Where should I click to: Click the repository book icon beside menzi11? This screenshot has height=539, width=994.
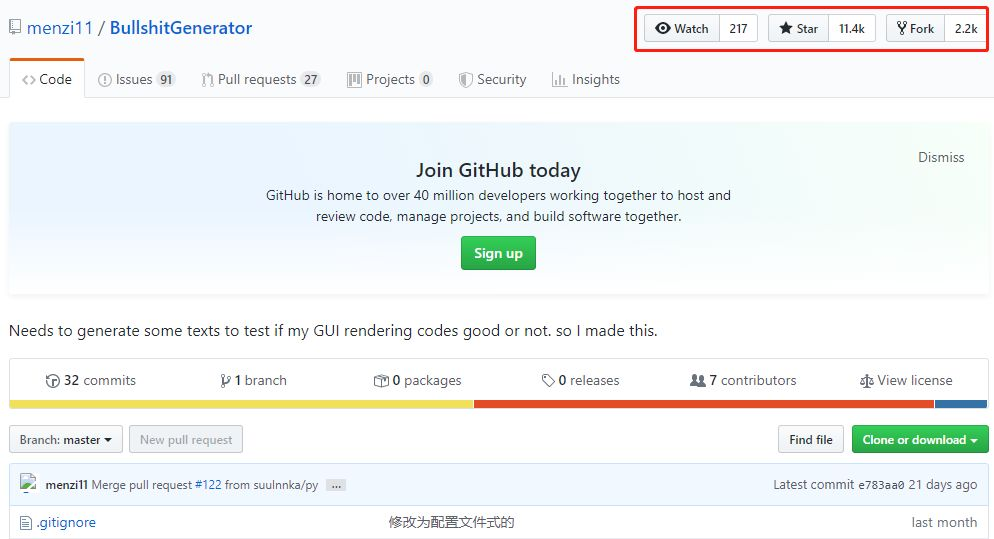(15, 27)
